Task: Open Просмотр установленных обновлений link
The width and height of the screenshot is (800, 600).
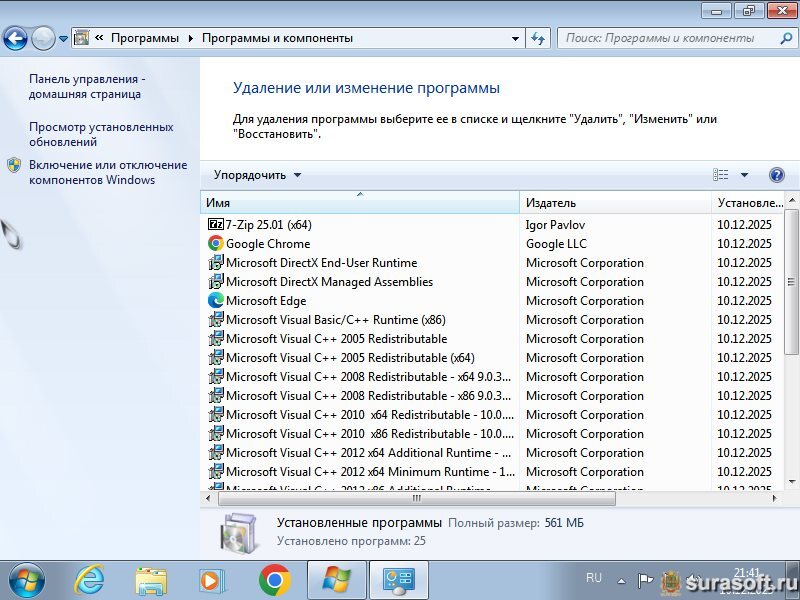Action: 101,134
